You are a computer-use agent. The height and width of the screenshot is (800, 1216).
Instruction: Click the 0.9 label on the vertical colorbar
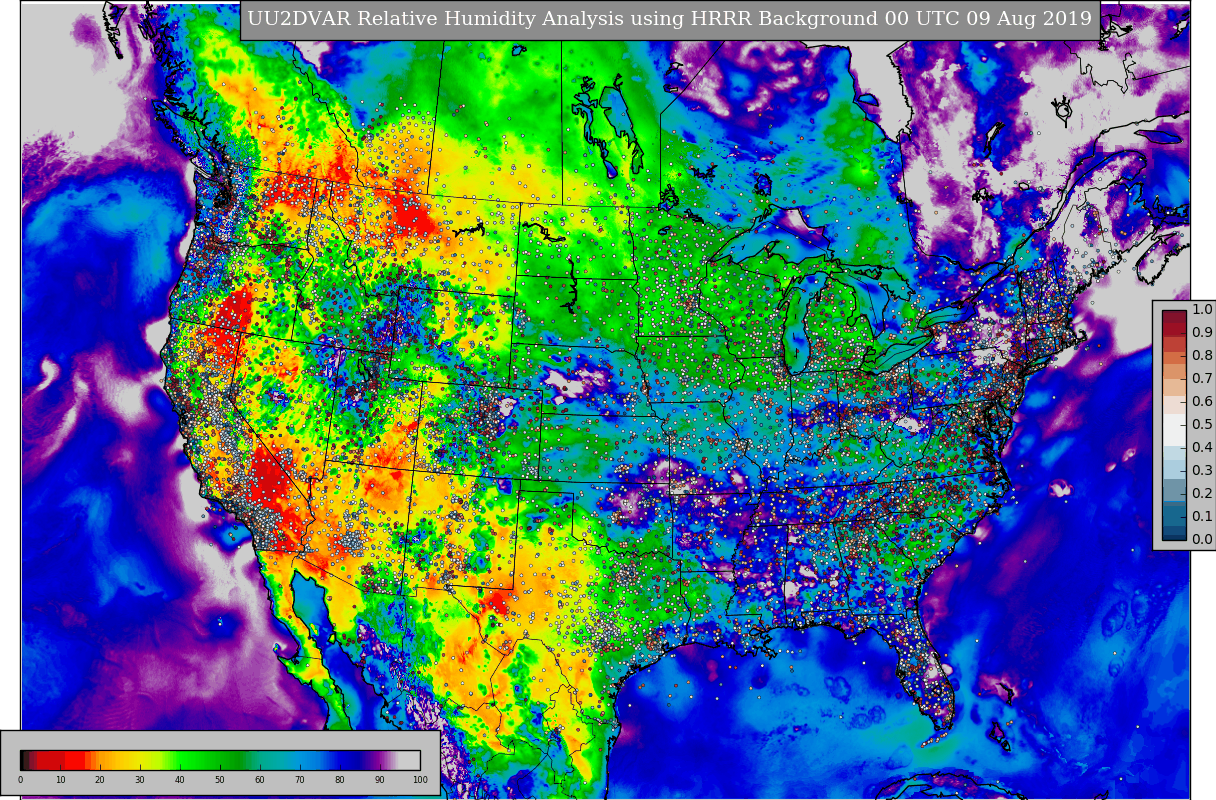pyautogui.click(x=1202, y=333)
